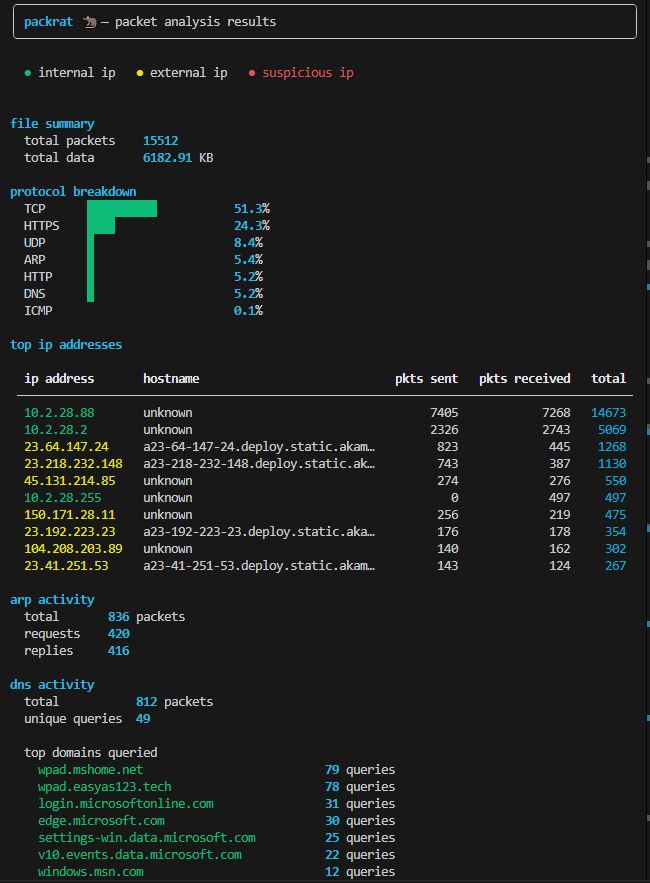
Task: Click the red suspicious ip legend dot
Action: coord(252,73)
